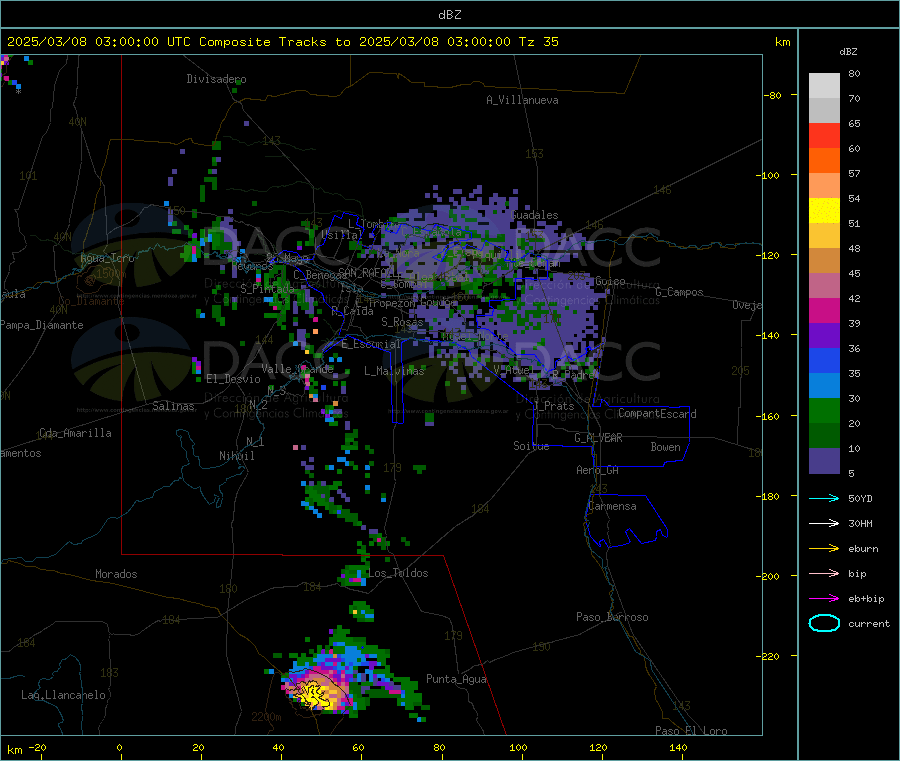The height and width of the screenshot is (761, 900).
Task: Click the Paso El Loro place label
Action: pos(691,731)
